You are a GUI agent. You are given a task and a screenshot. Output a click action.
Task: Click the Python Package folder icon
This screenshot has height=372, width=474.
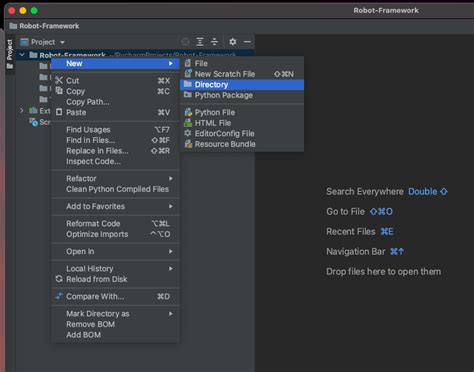188,95
